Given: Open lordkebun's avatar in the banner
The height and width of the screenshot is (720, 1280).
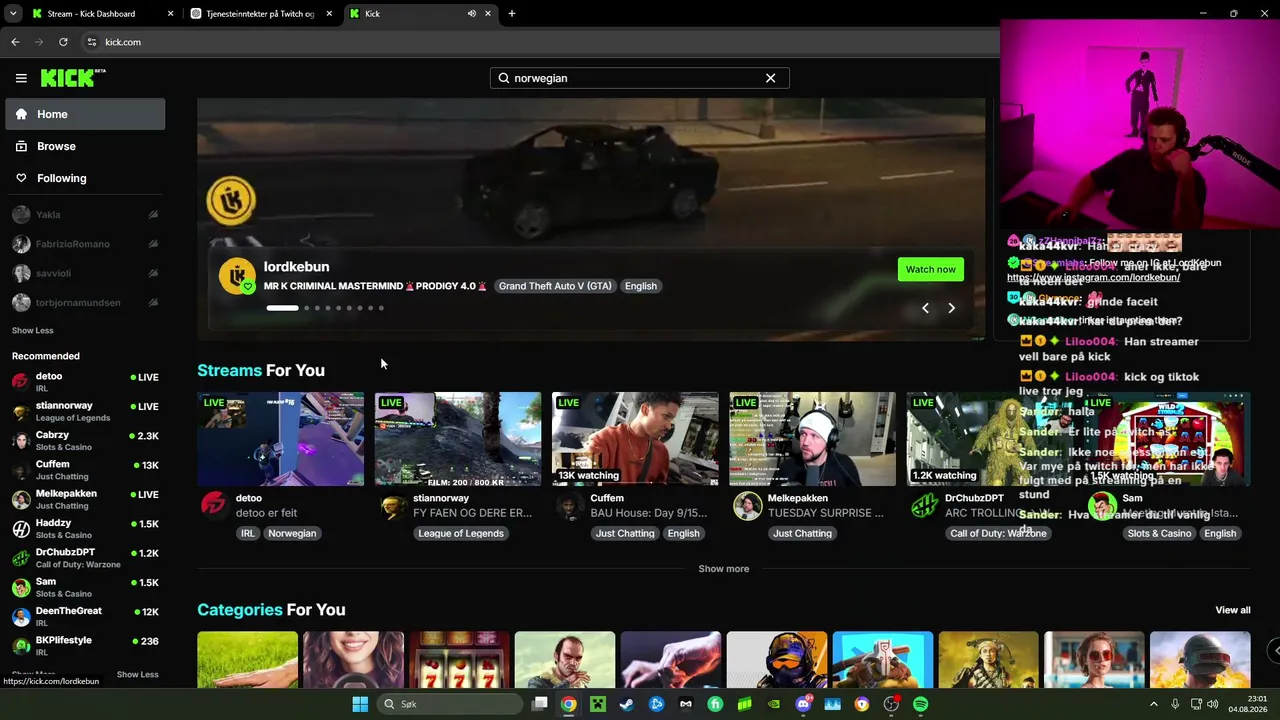Looking at the screenshot, I should [x=237, y=277].
